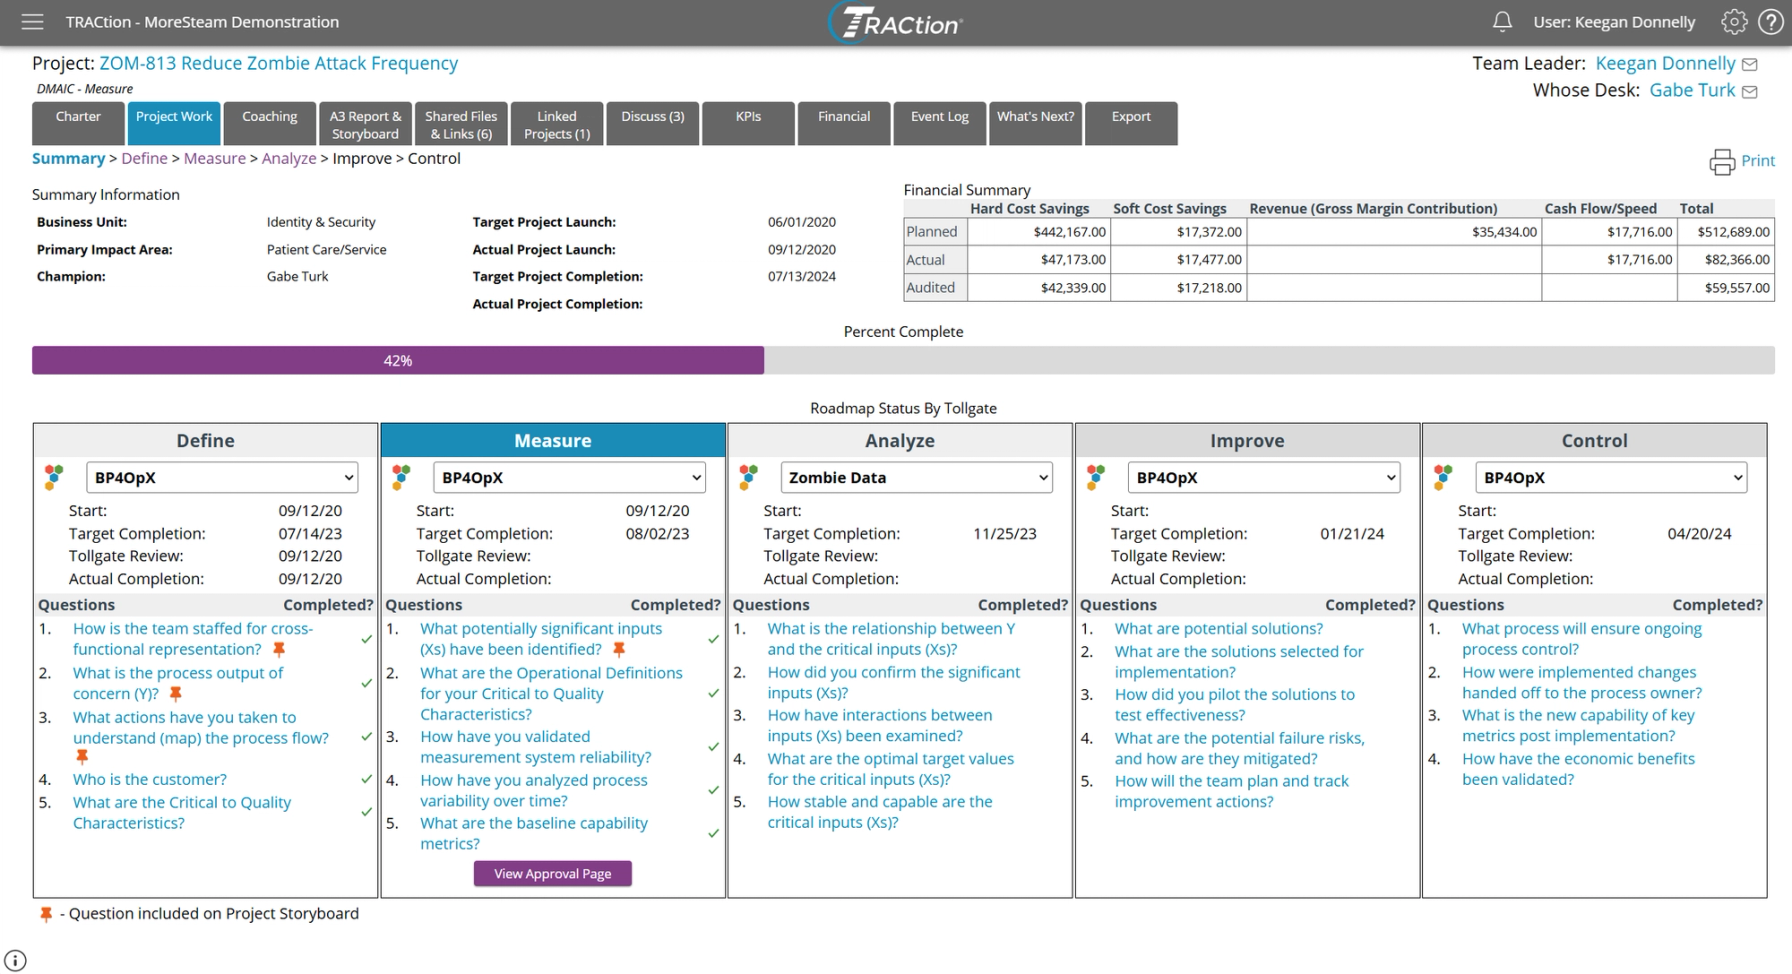Toggle completed check for cross-functional representation question
The height and width of the screenshot is (974, 1792).
366,639
